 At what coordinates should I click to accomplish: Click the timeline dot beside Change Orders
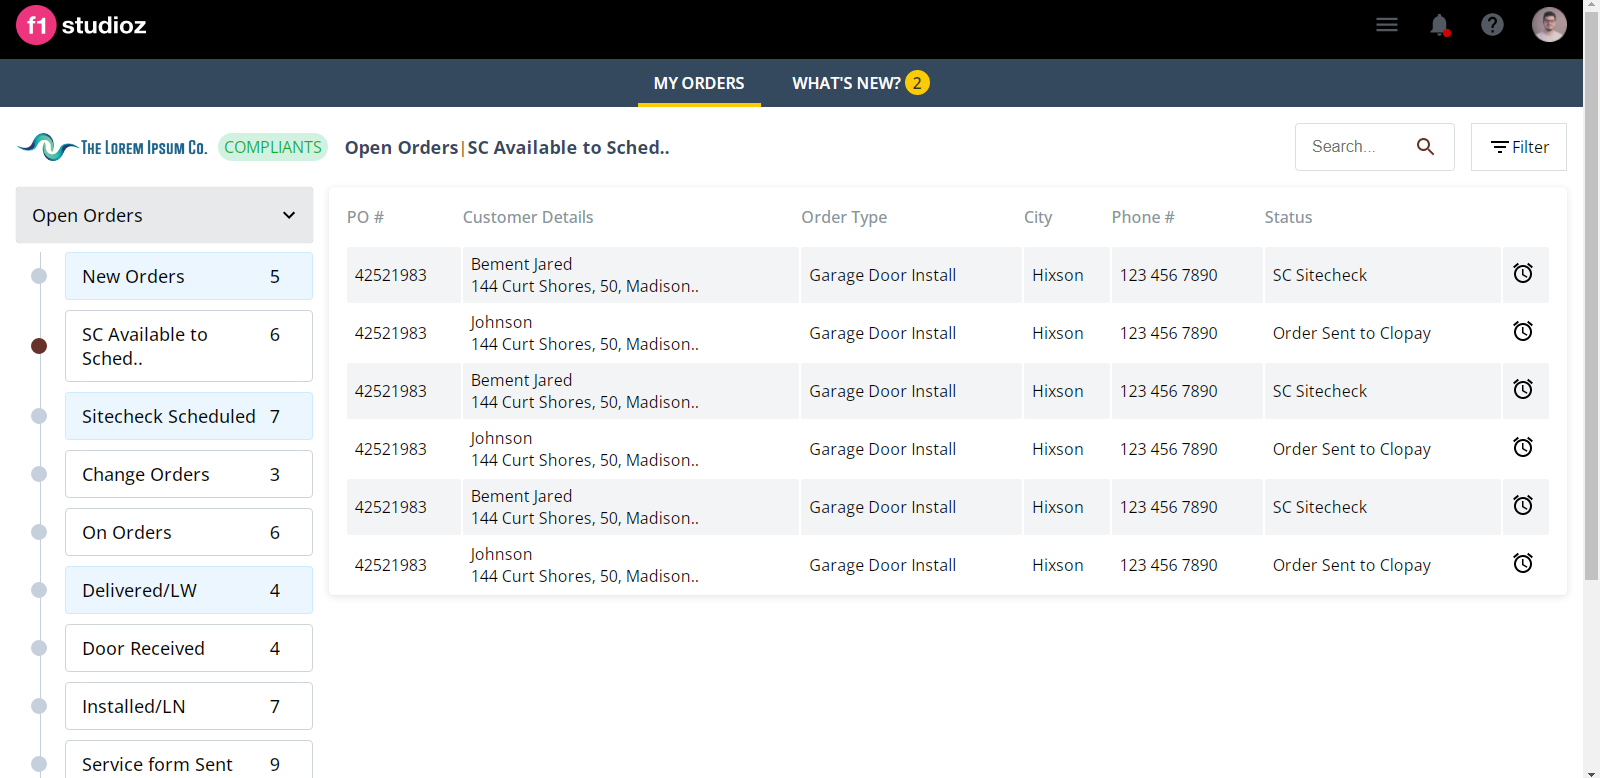tap(39, 474)
